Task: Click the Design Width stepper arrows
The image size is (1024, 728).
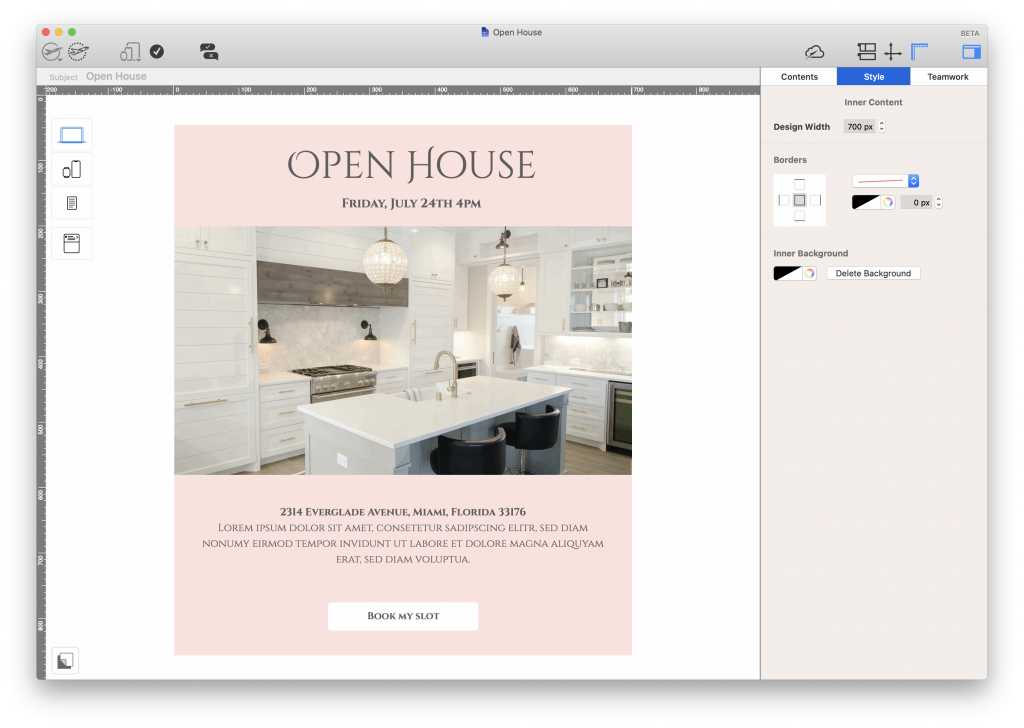Action: [882, 127]
